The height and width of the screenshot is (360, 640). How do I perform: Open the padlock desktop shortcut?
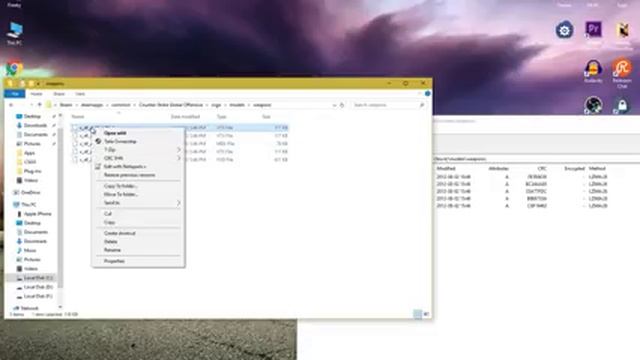pyautogui.click(x=622, y=106)
